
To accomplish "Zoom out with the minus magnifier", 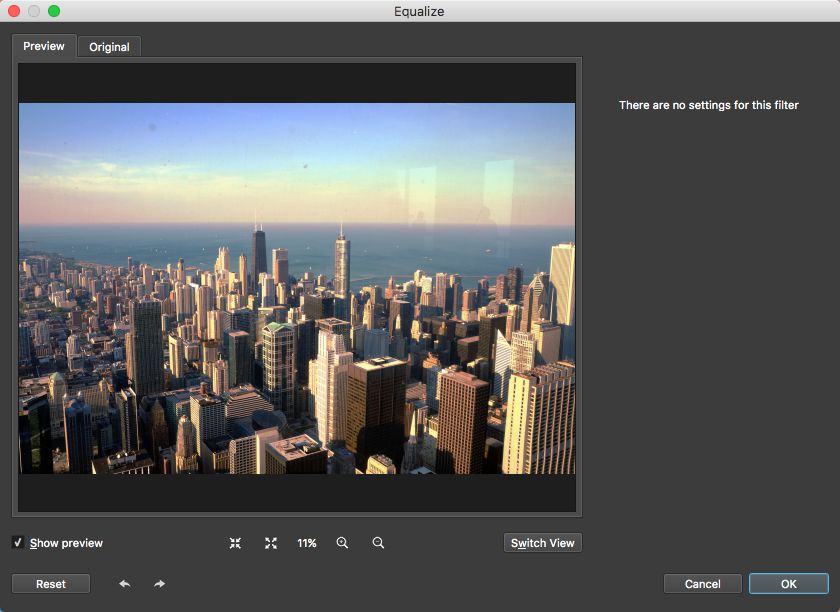I will (378, 543).
